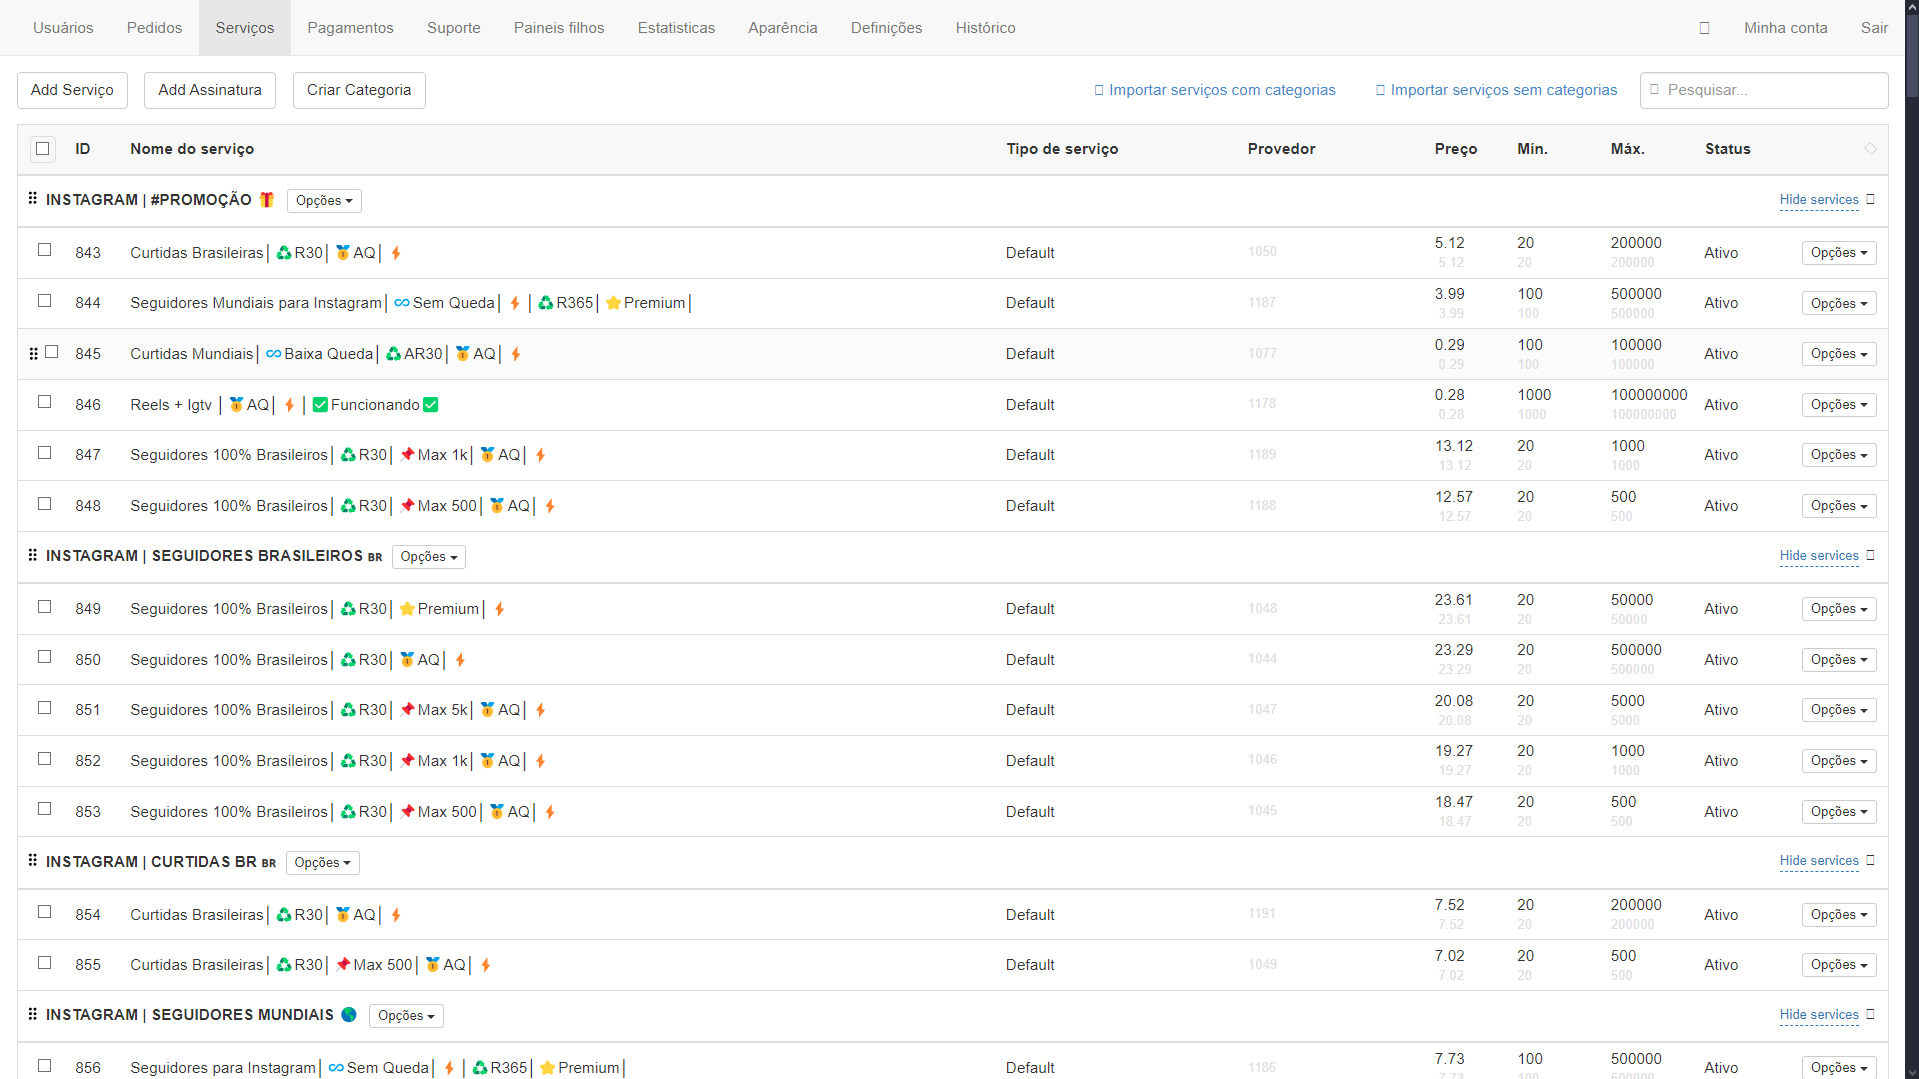Click drag handle for INSTAGRAM | SEGUIDORES BRASILEIROS category
This screenshot has width=1919, height=1079.
pyautogui.click(x=33, y=555)
